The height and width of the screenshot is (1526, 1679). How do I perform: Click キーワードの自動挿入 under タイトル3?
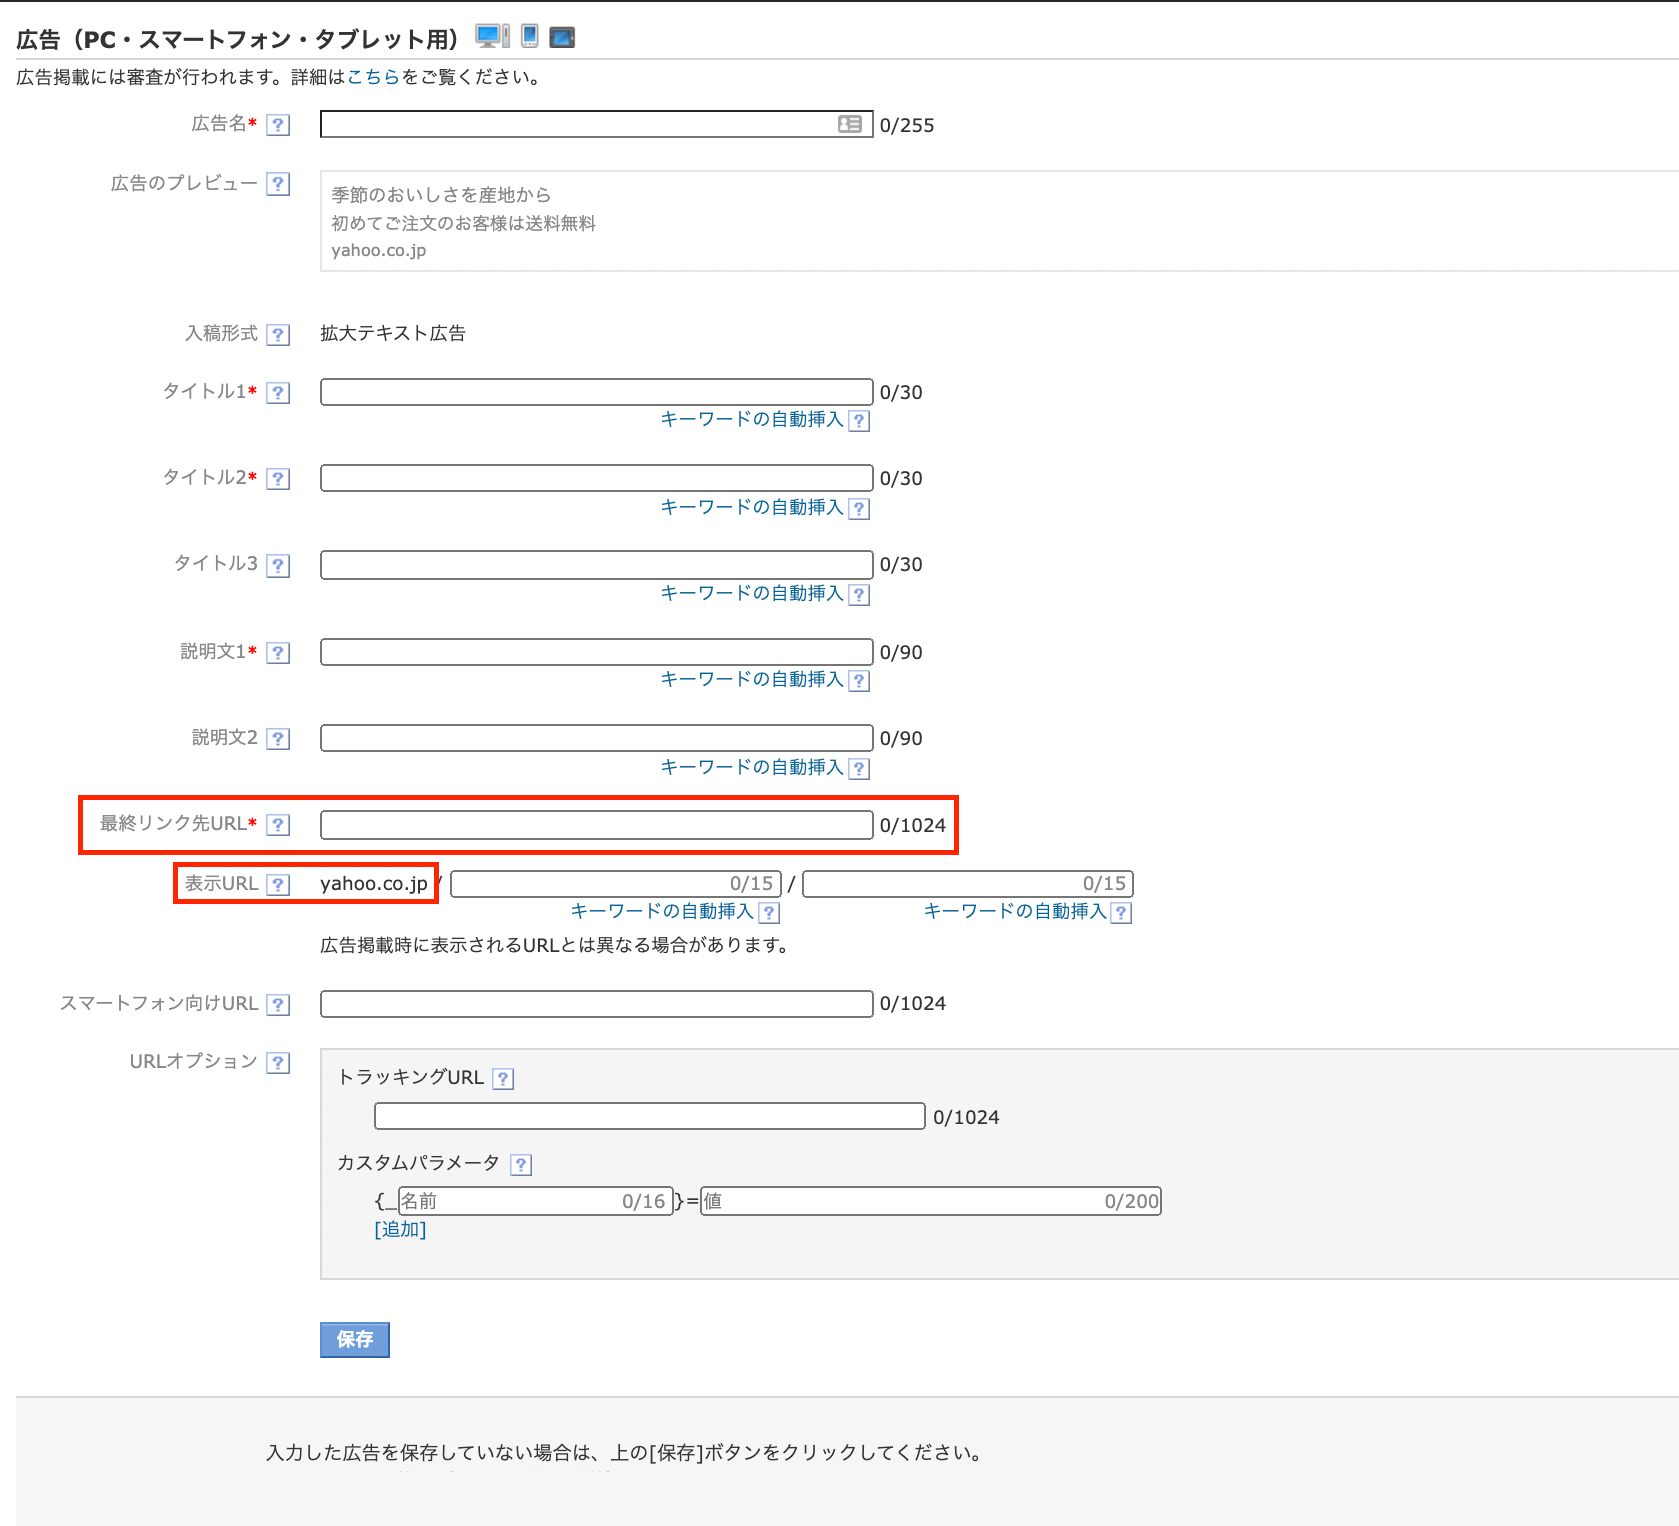(x=752, y=593)
